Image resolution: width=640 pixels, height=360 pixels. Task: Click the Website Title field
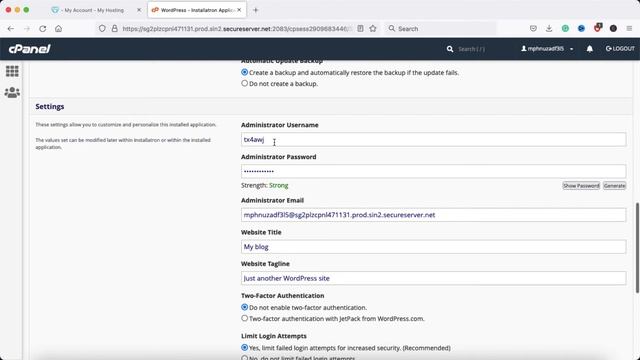[433, 247]
